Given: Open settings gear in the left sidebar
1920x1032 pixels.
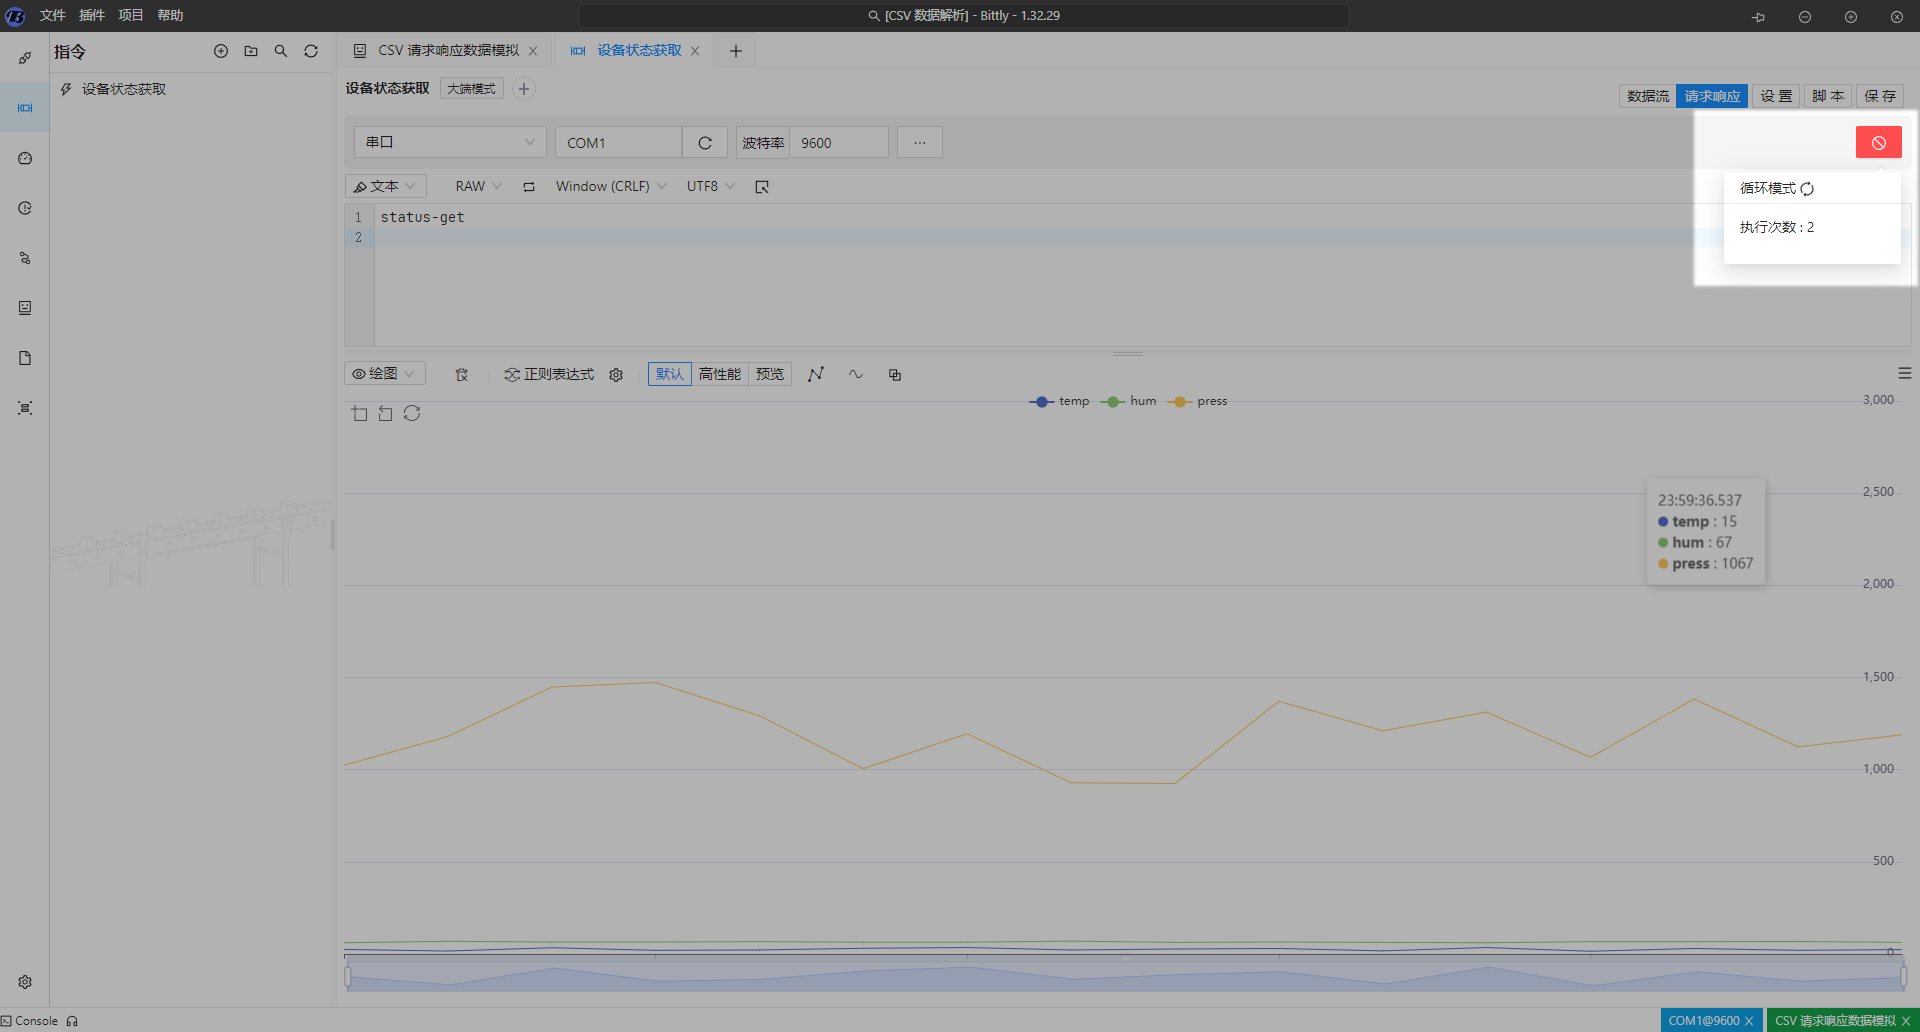Looking at the screenshot, I should pos(25,982).
